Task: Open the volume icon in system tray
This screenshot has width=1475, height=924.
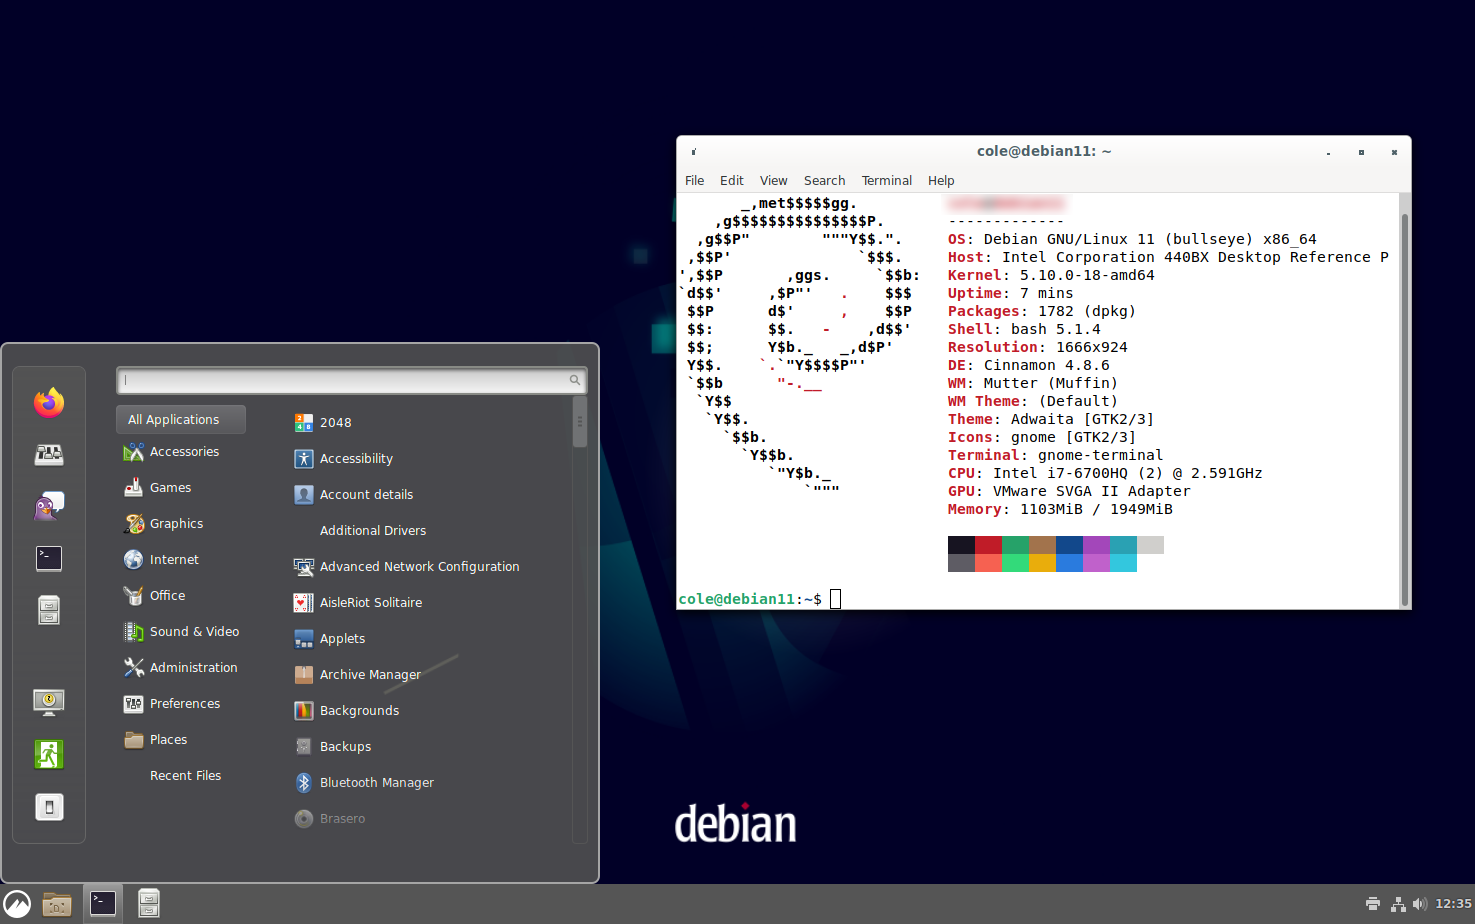Action: [x=1419, y=904]
